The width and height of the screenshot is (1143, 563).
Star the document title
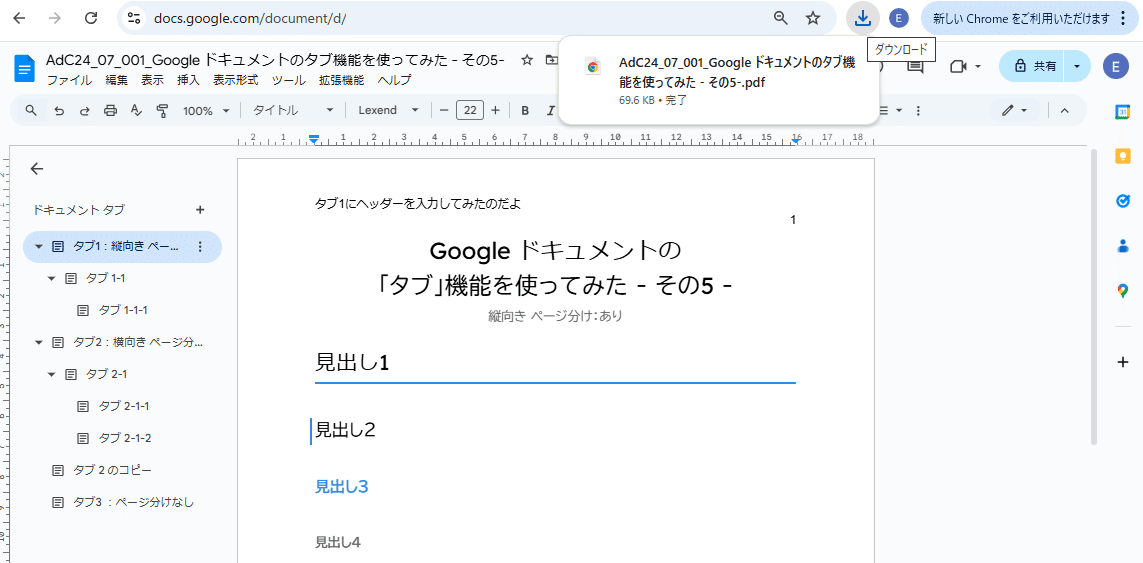click(x=526, y=60)
